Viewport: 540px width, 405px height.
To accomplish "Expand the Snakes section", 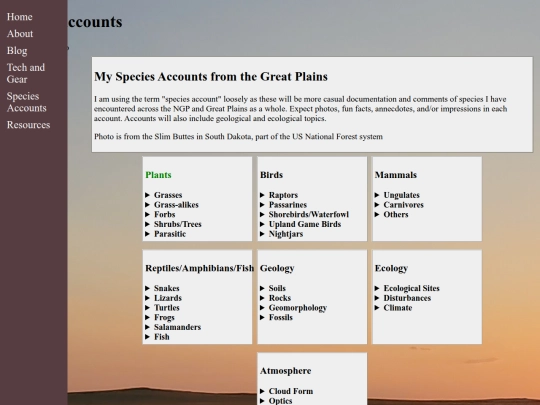I will coord(162,288).
